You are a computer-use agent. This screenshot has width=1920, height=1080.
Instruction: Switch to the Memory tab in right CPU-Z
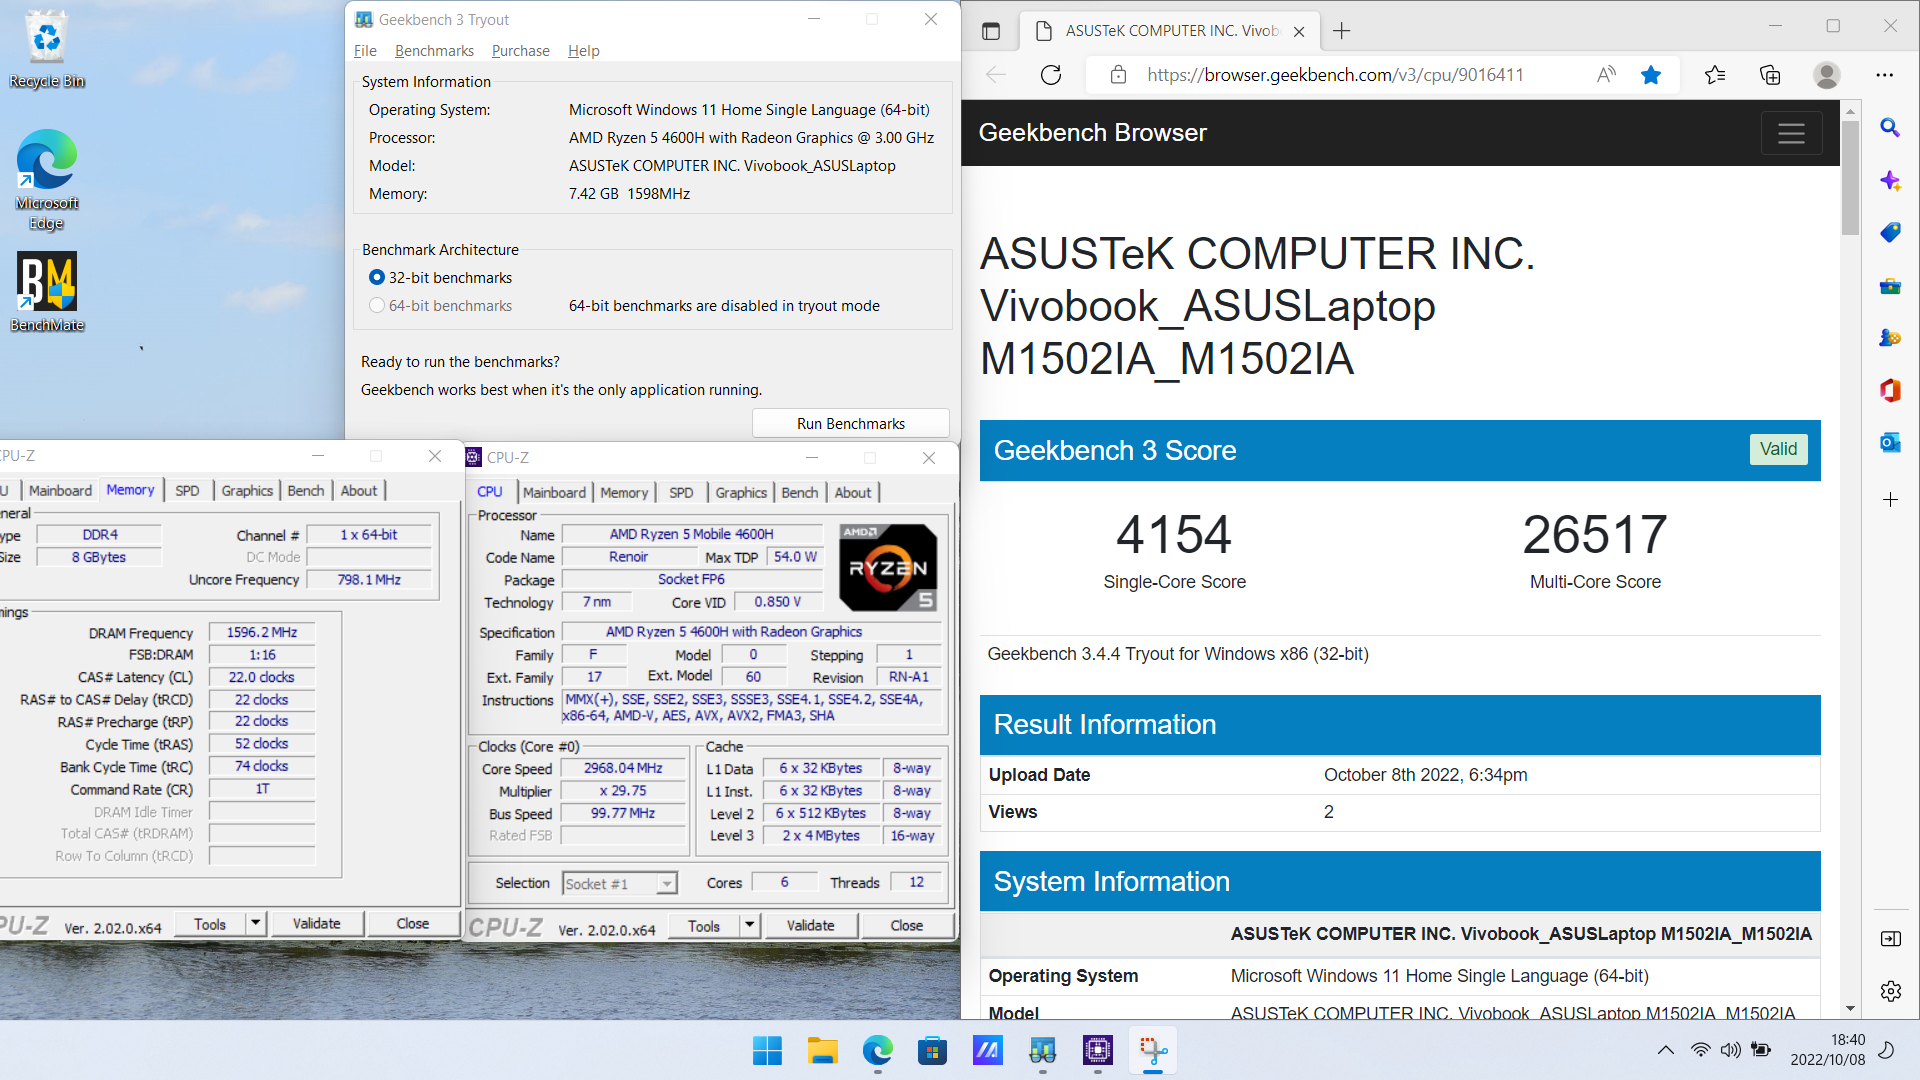(624, 492)
